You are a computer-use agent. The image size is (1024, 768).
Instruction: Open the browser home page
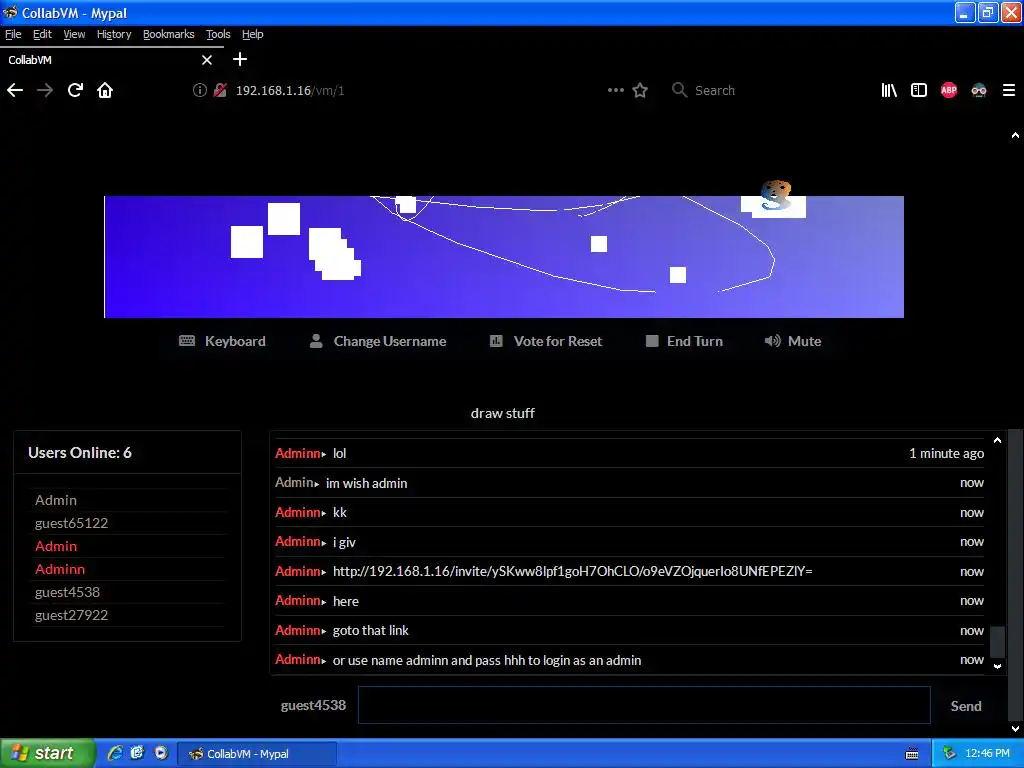tap(105, 90)
